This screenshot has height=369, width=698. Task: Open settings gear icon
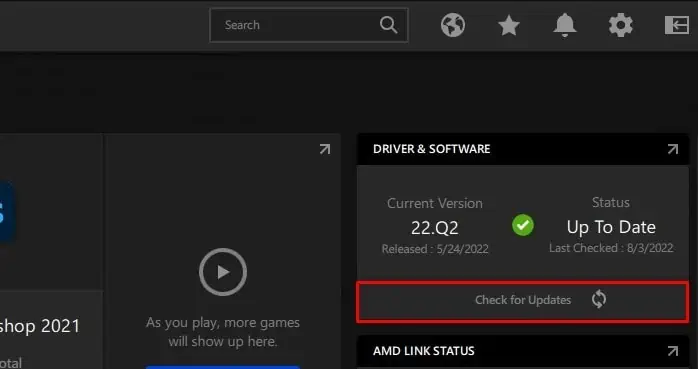point(621,25)
